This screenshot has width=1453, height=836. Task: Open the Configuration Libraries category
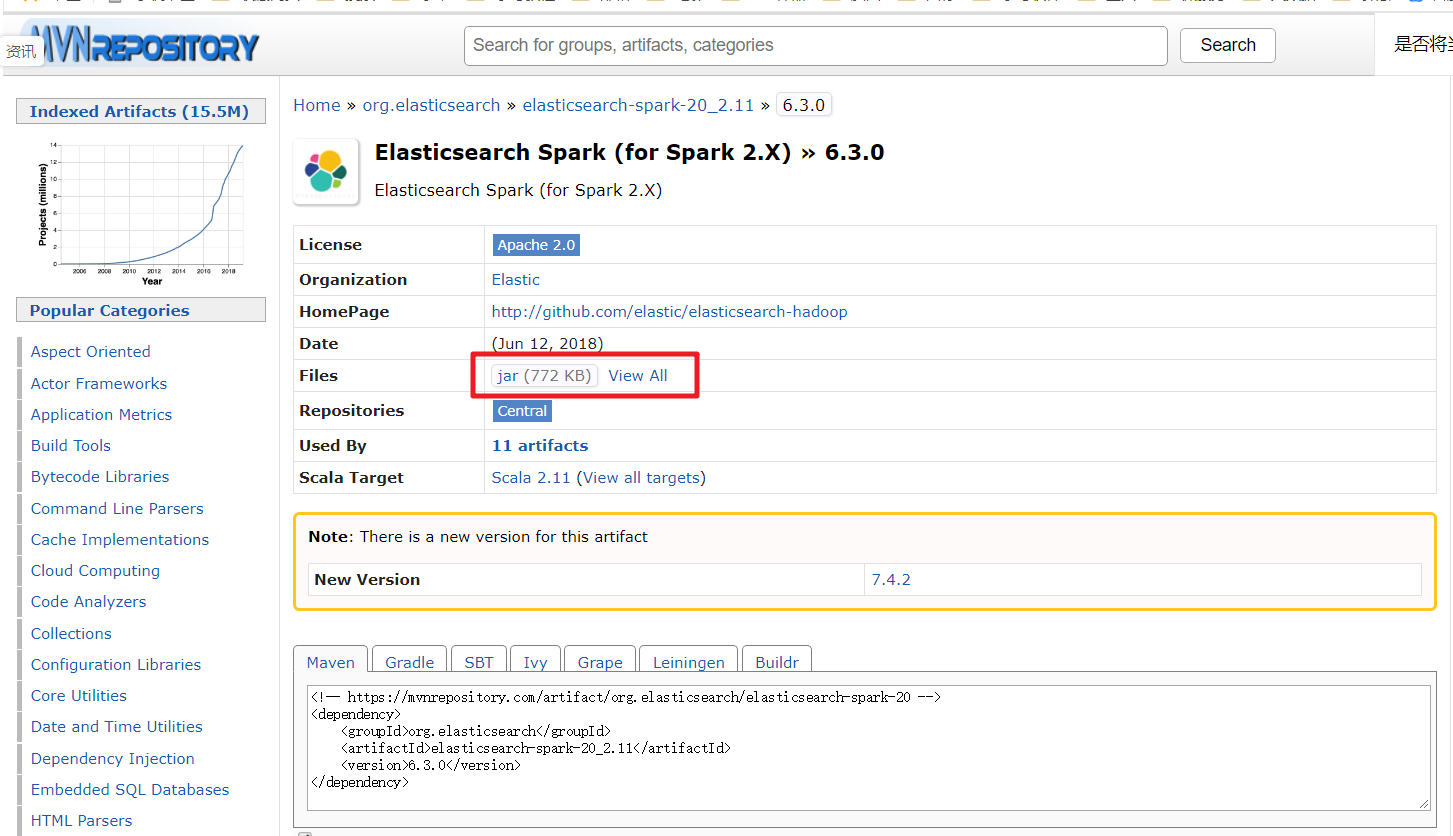(116, 665)
